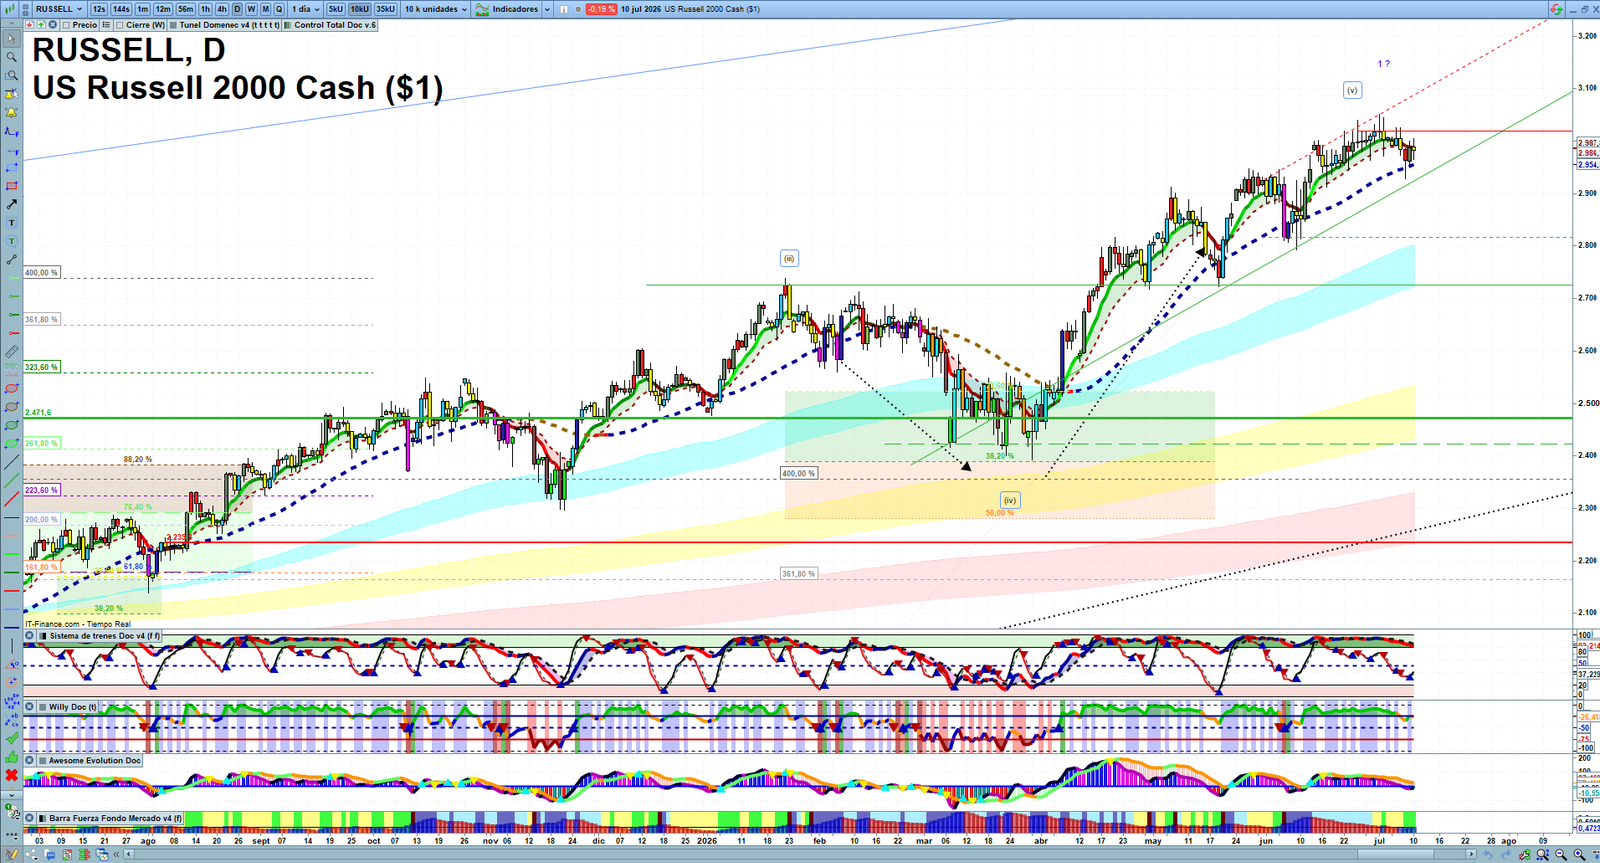
Task: Select the ruler measuring tool
Action: [11, 351]
